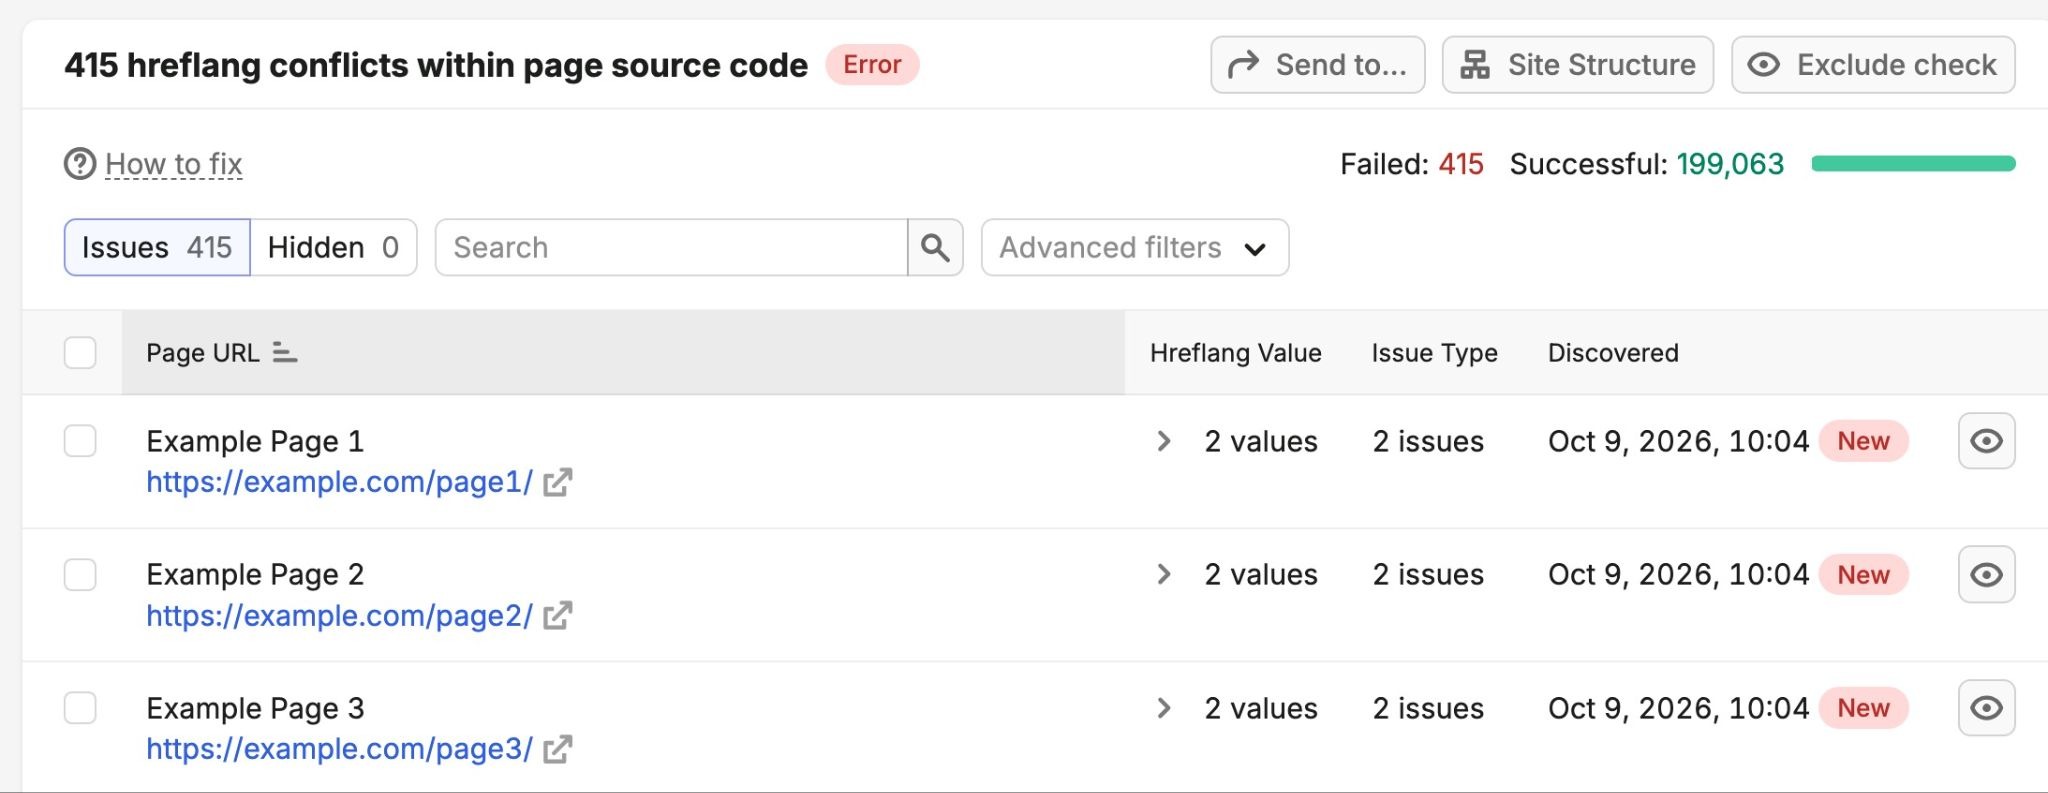Hide Example Page 1 issue with eye button
The width and height of the screenshot is (2048, 793).
[x=1986, y=441]
